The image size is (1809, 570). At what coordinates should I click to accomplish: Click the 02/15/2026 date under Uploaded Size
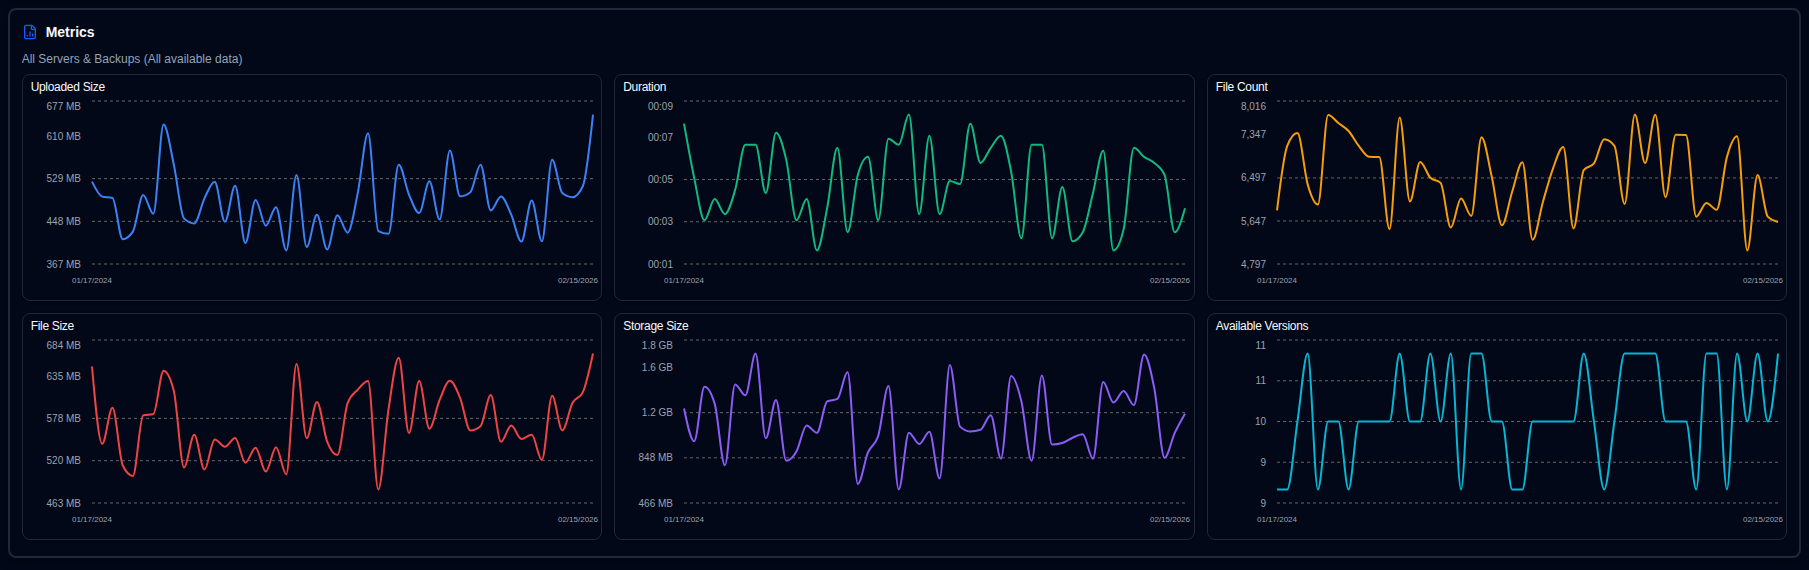(x=578, y=281)
